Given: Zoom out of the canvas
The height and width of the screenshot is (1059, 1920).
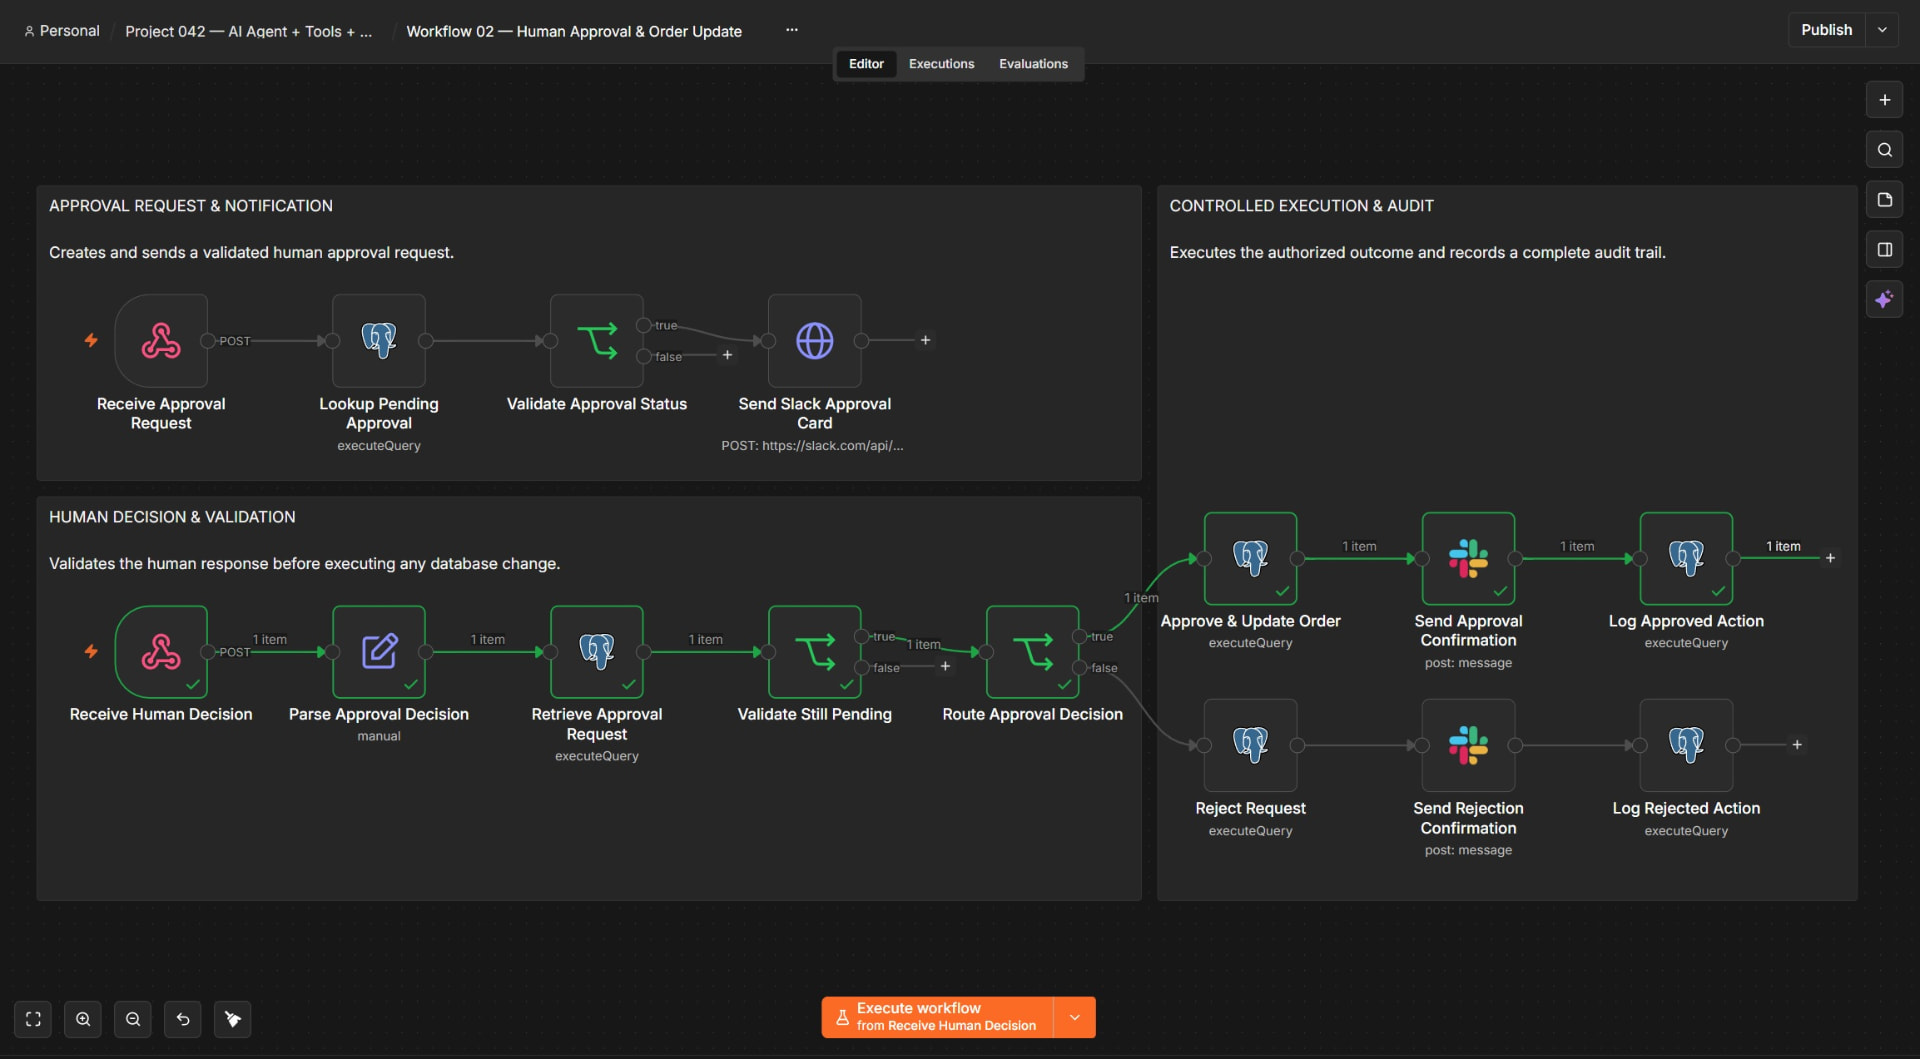Looking at the screenshot, I should tap(133, 1019).
